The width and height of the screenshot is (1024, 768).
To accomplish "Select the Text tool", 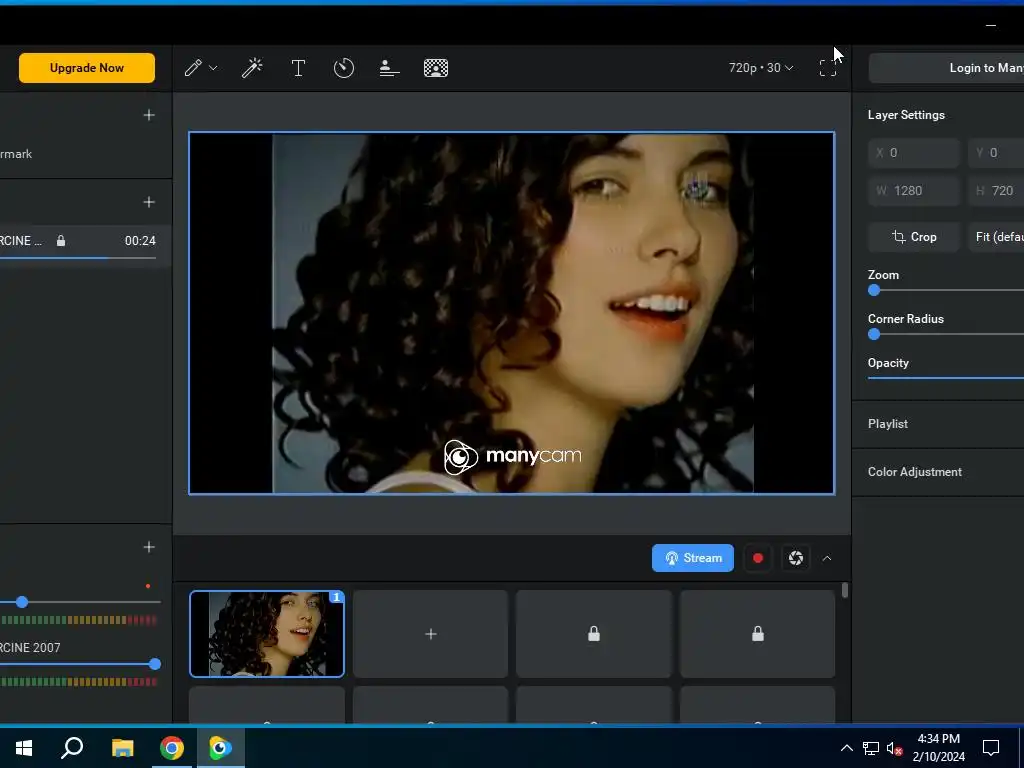I will point(298,68).
